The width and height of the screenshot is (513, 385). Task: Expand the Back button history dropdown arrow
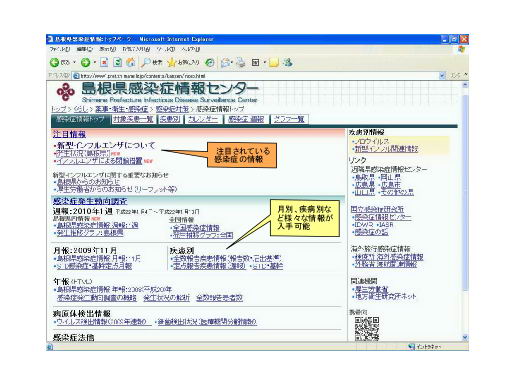pyautogui.click(x=74, y=62)
